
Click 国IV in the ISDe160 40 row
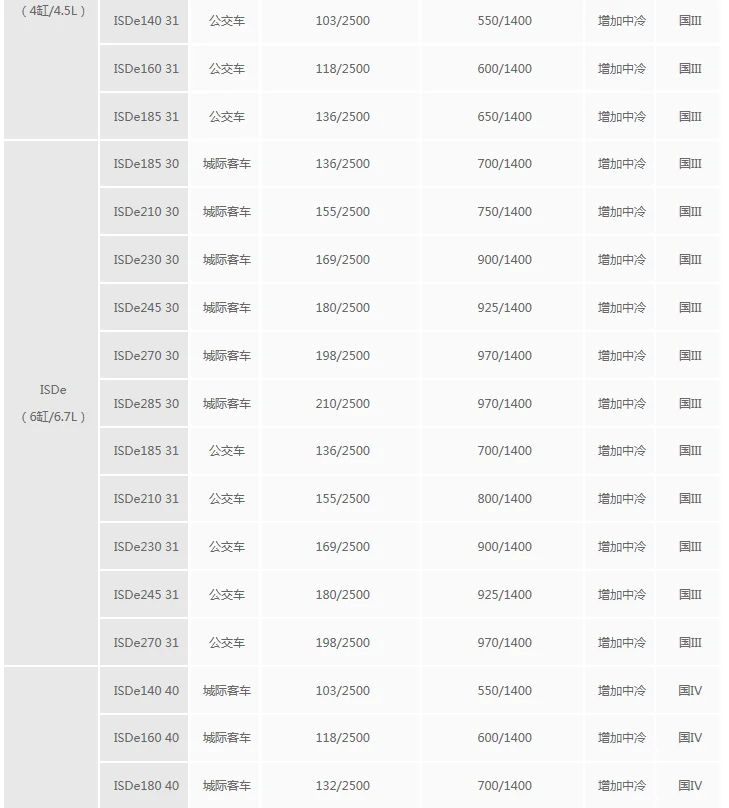[x=690, y=738]
